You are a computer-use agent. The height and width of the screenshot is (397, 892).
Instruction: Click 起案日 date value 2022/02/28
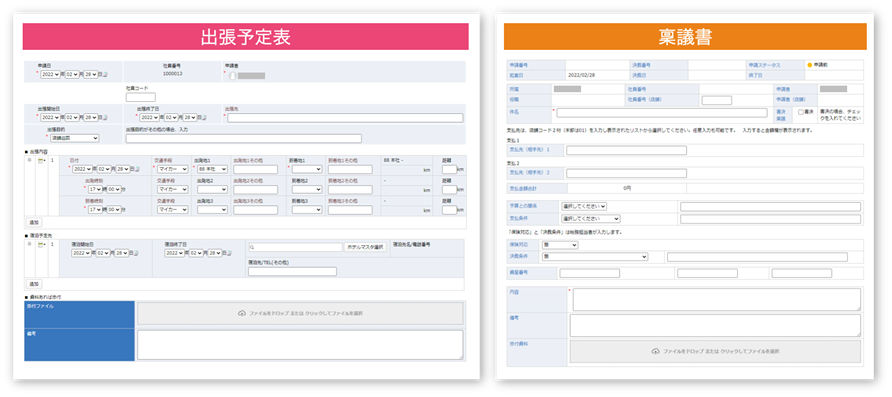(582, 75)
